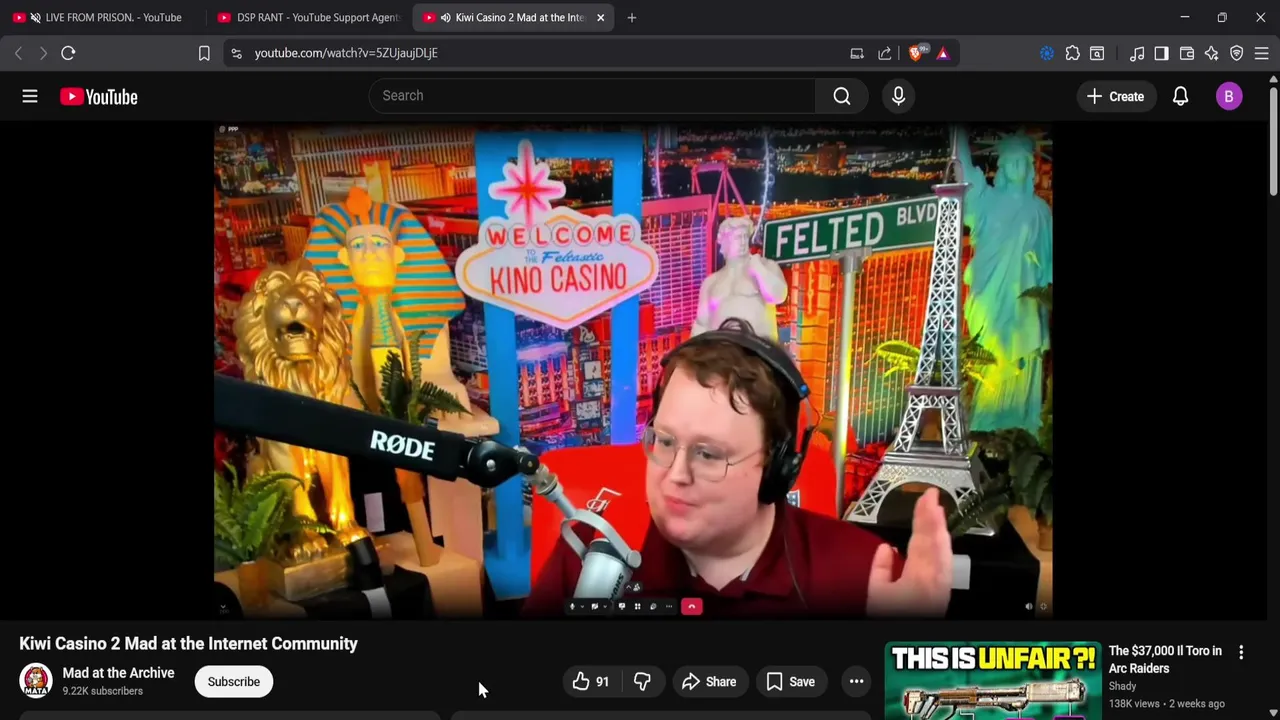Screen dimensions: 1280x720
Task: Open the Brave main menu
Action: tap(1262, 53)
